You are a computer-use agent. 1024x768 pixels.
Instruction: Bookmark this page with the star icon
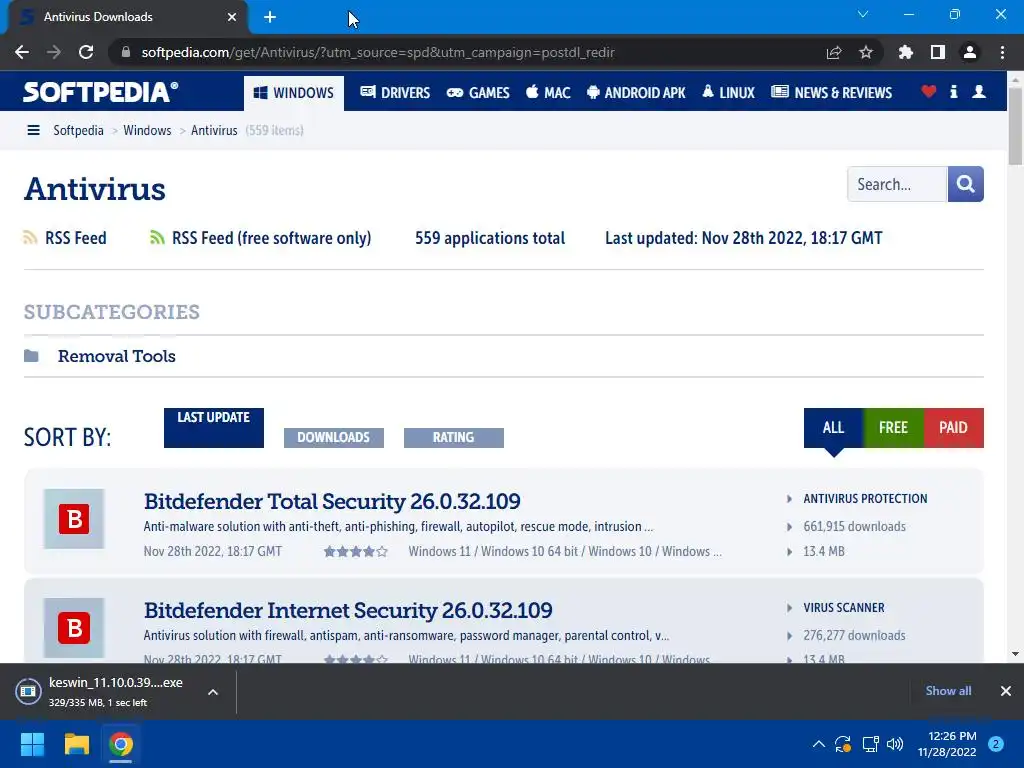pos(865,52)
